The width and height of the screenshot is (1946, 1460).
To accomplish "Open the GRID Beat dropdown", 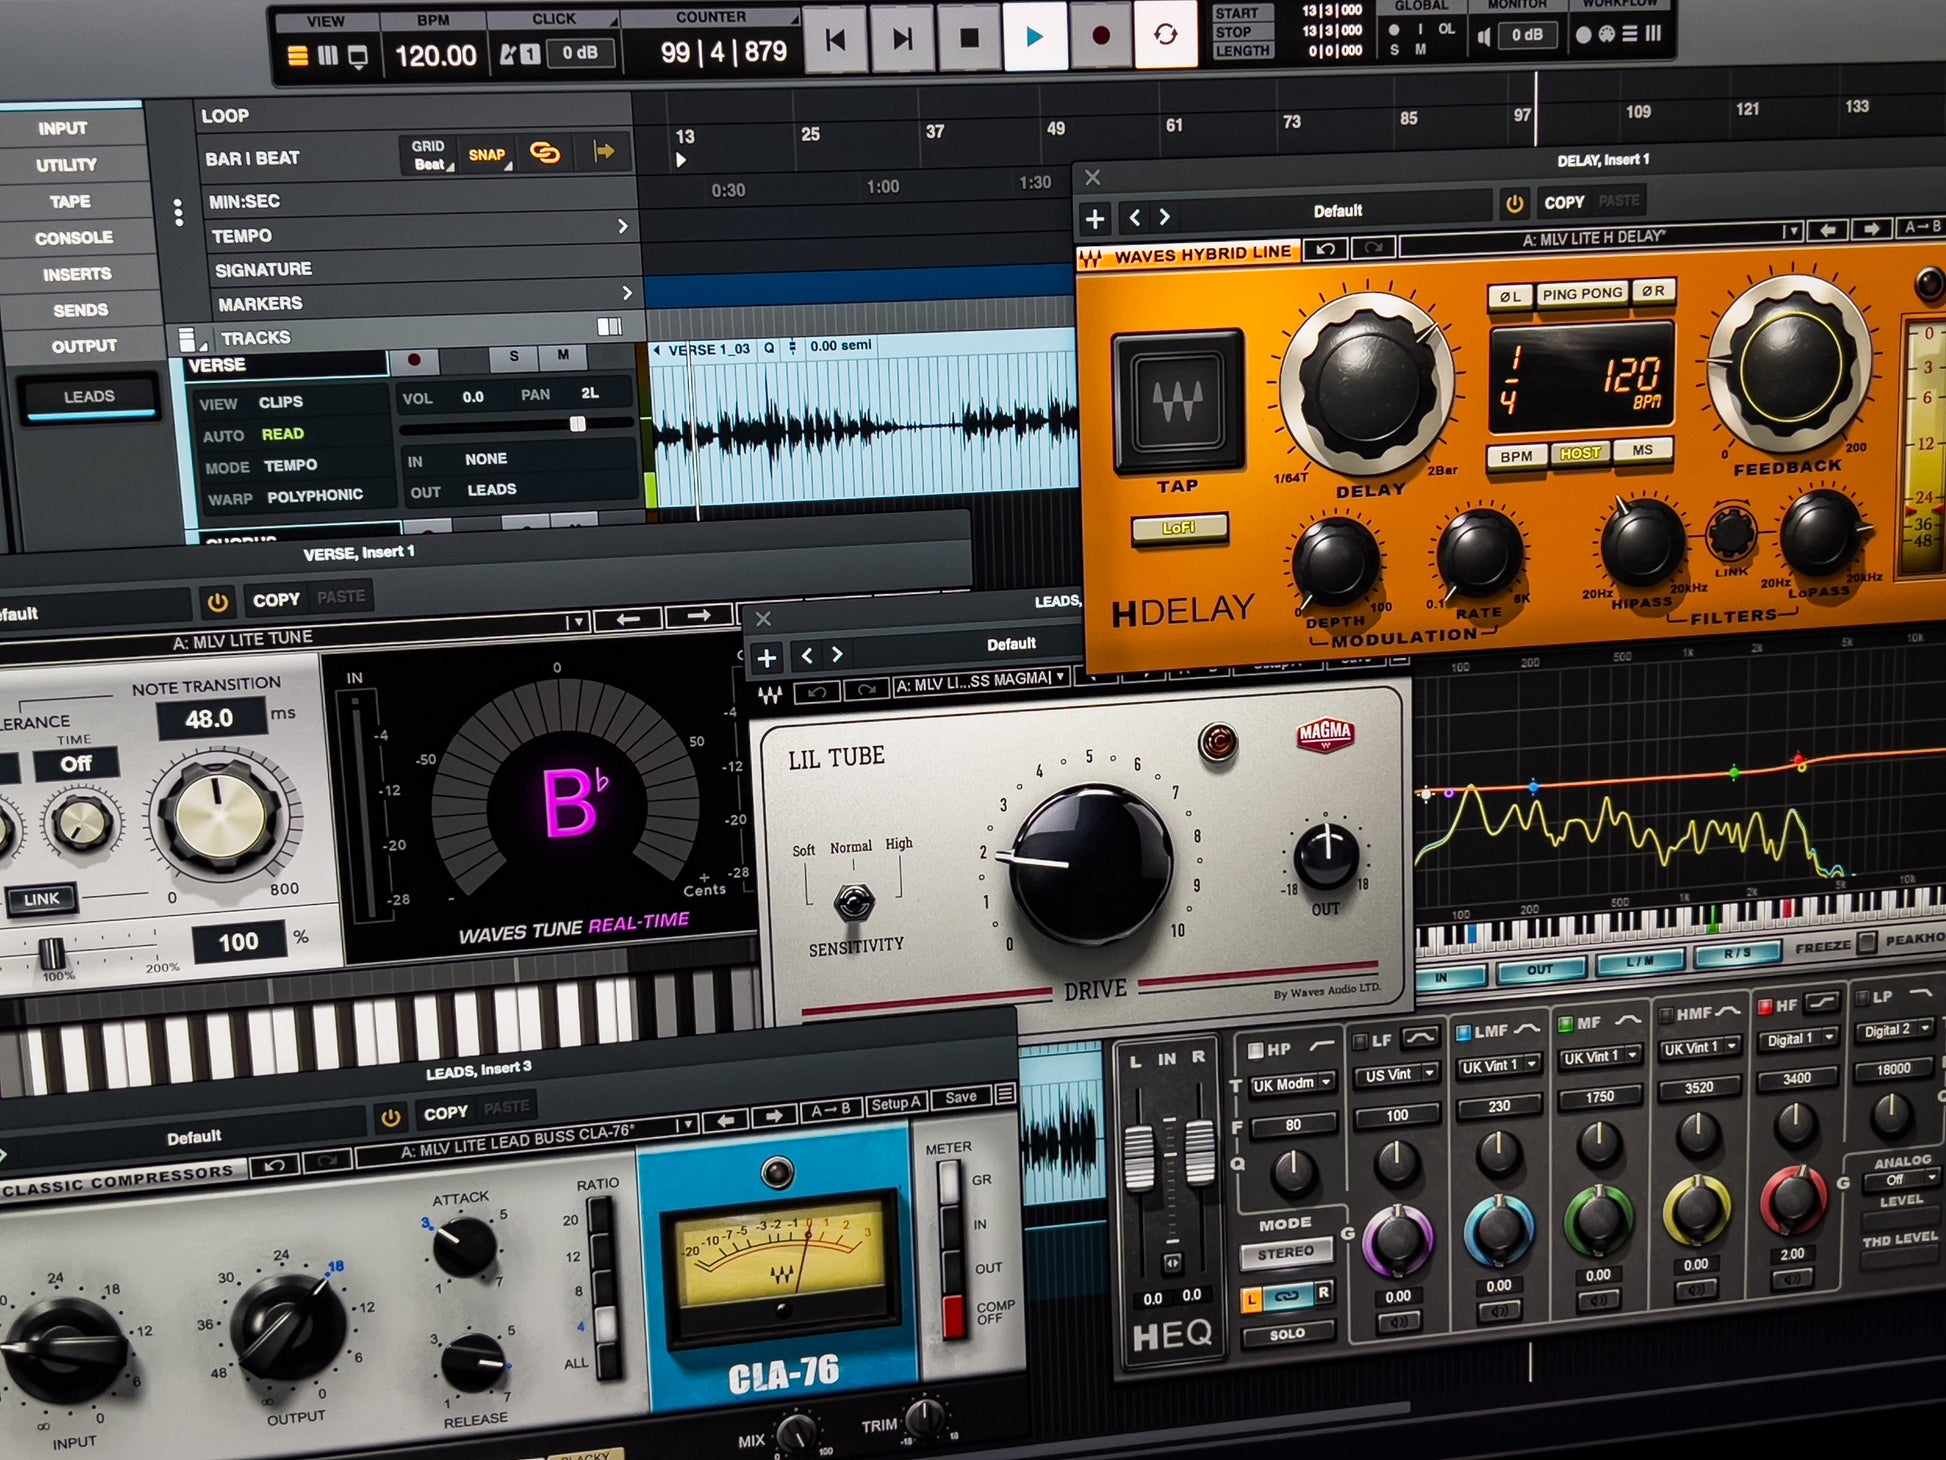I will coord(430,155).
